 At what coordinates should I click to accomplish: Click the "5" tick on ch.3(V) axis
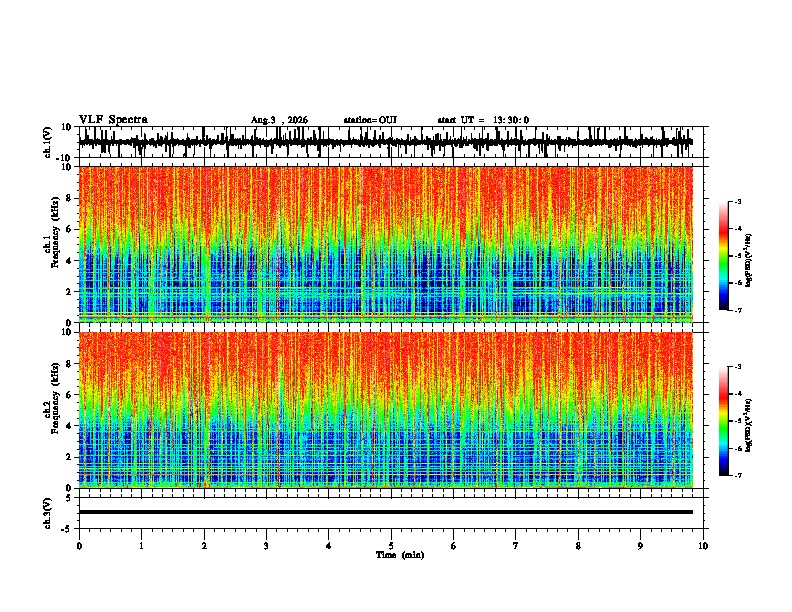click(70, 498)
